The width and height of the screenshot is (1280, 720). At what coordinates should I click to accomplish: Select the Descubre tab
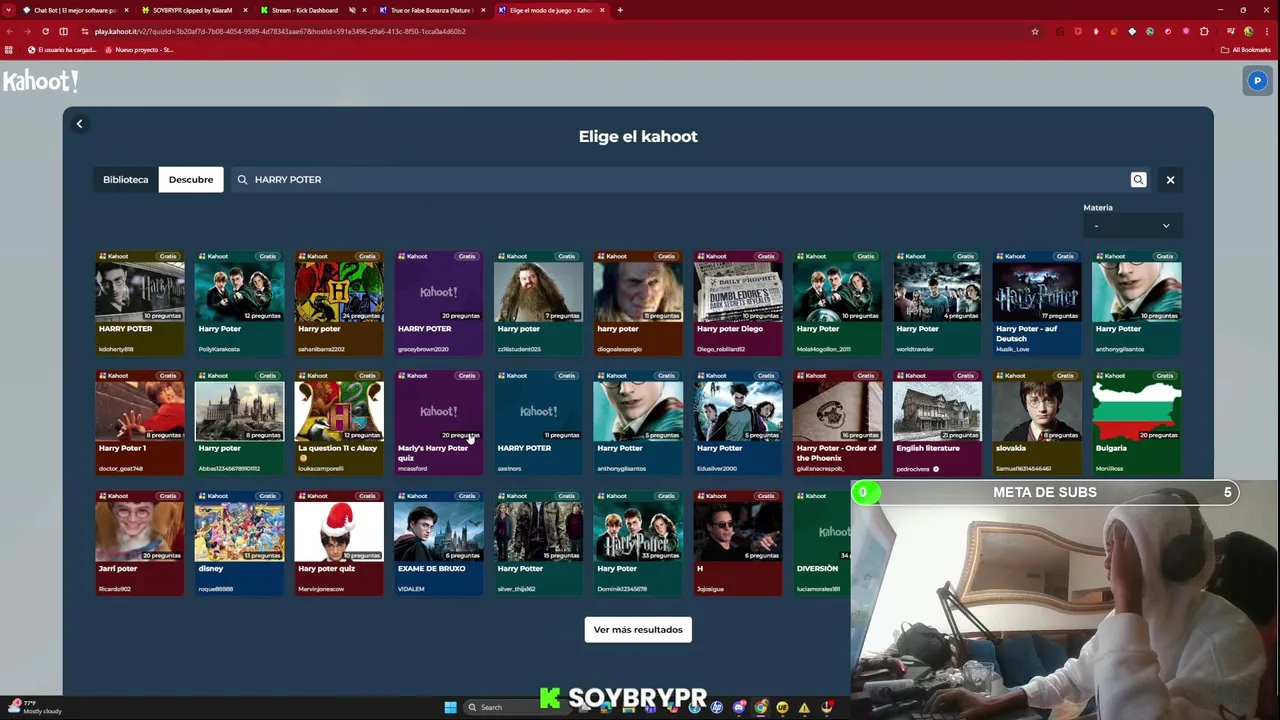click(x=191, y=180)
